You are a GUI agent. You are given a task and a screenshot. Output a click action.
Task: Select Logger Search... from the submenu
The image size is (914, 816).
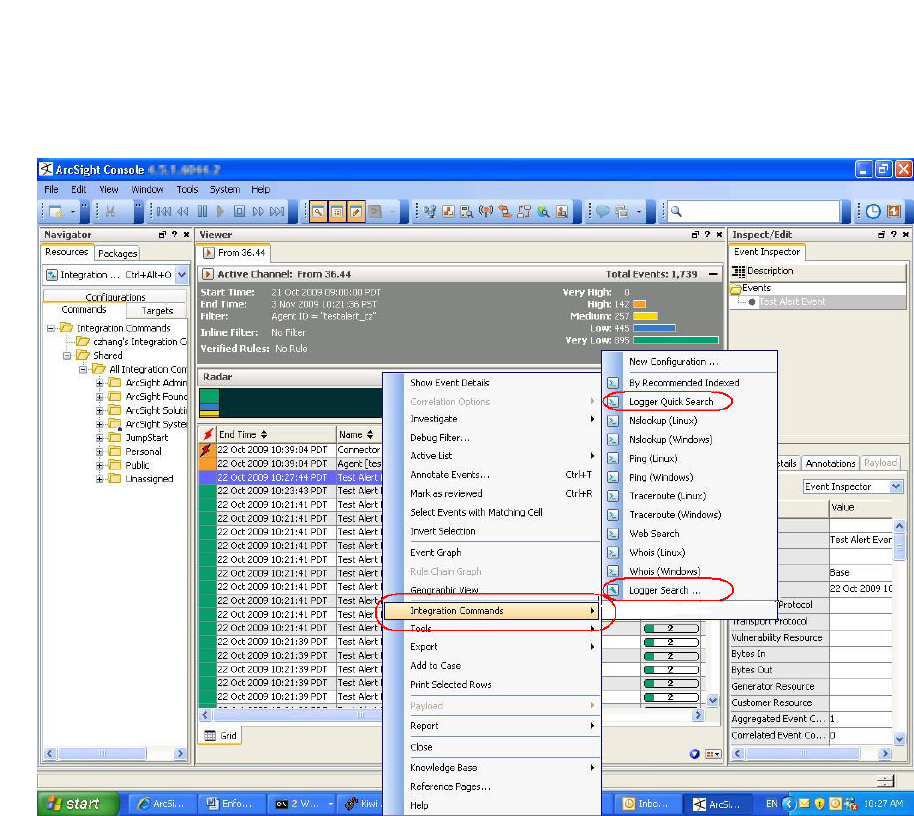point(664,590)
